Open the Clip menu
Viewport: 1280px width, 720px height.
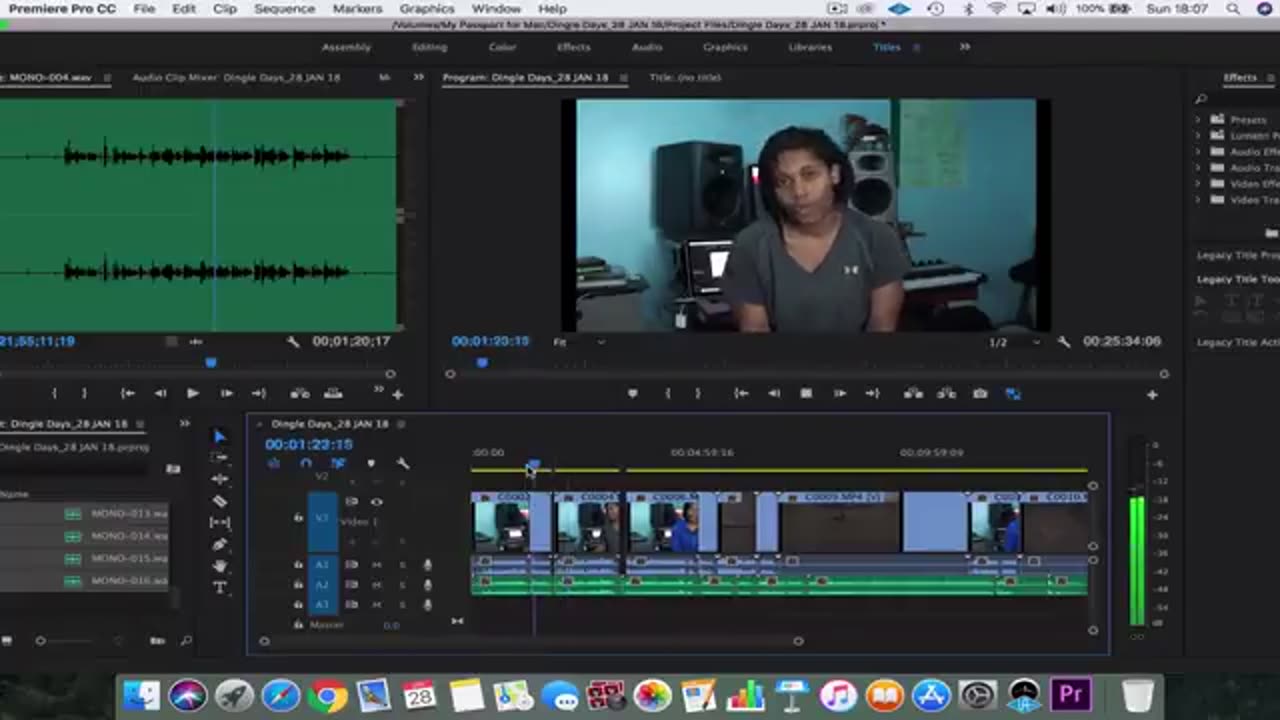(225, 9)
